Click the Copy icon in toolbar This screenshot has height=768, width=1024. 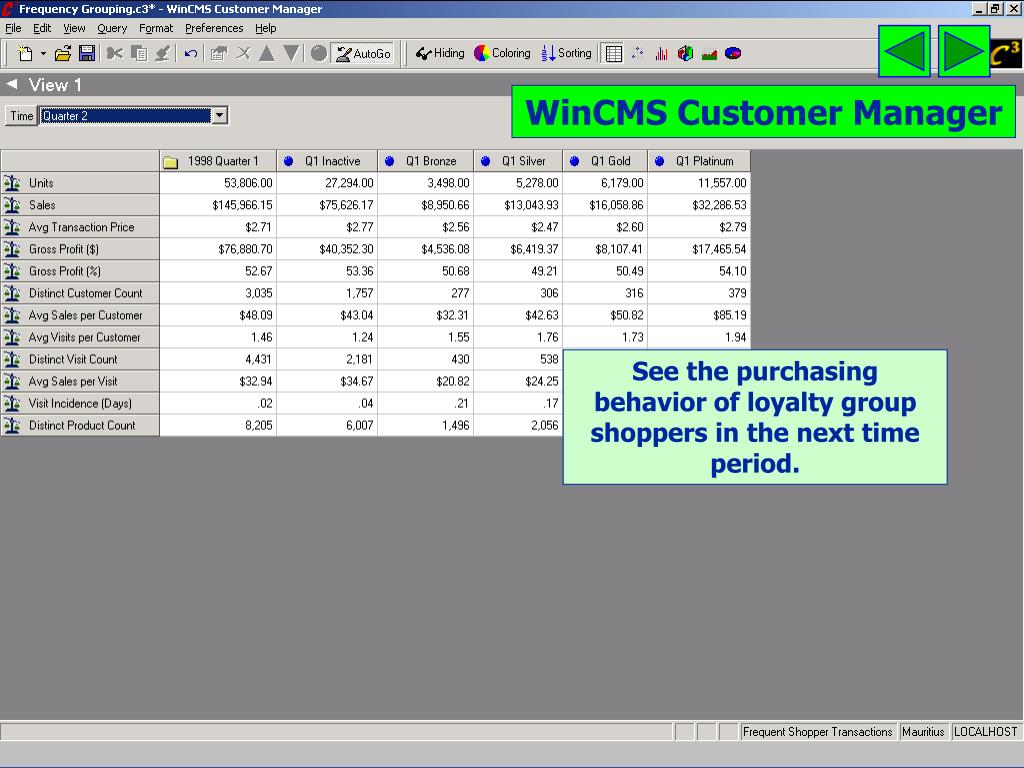click(x=138, y=54)
